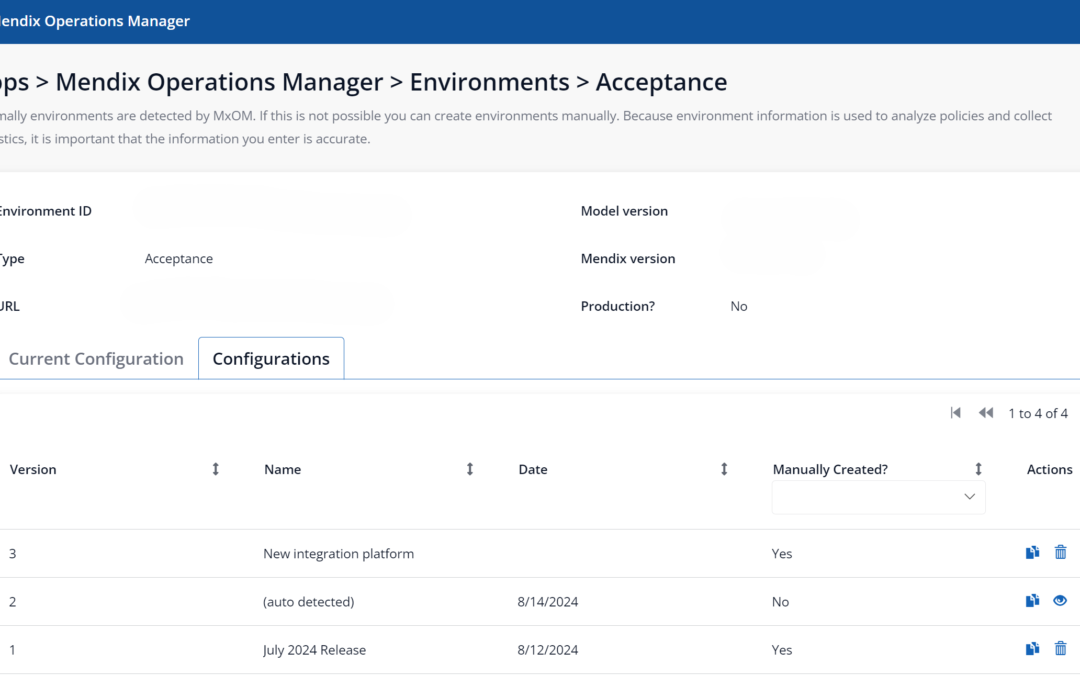Viewport: 1080px width, 675px height.
Task: Click version number 2 cell
Action: [12, 602]
